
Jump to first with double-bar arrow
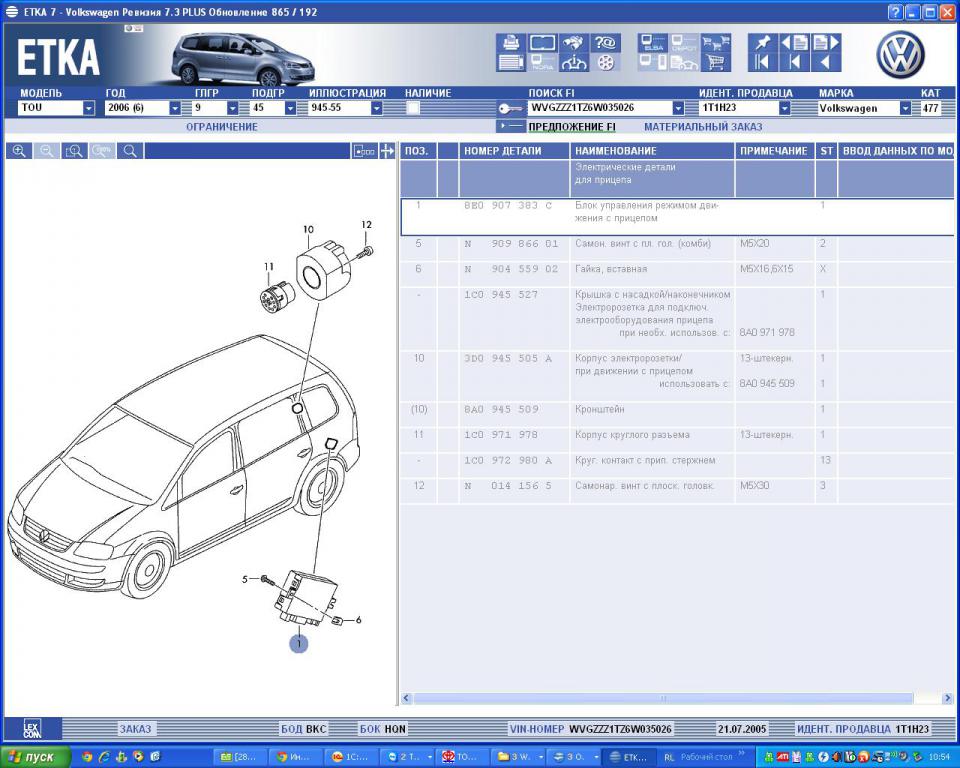tap(762, 62)
